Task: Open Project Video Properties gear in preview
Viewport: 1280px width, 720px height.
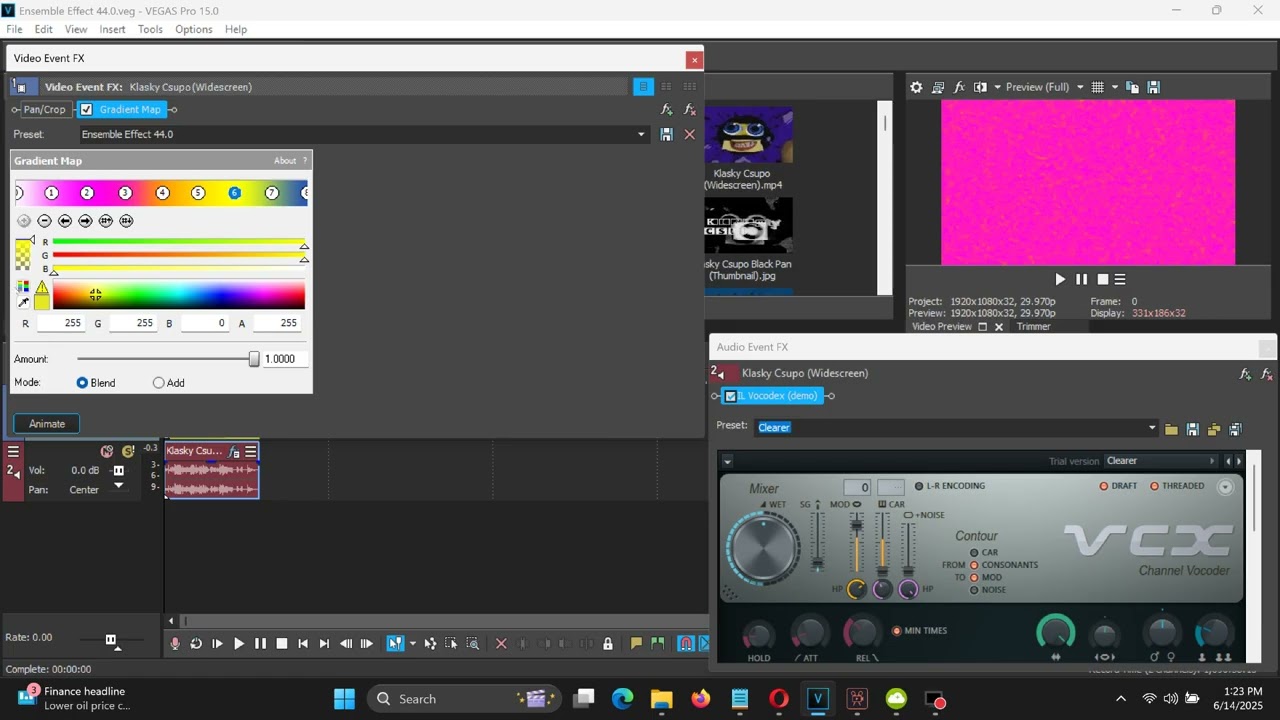Action: point(916,87)
